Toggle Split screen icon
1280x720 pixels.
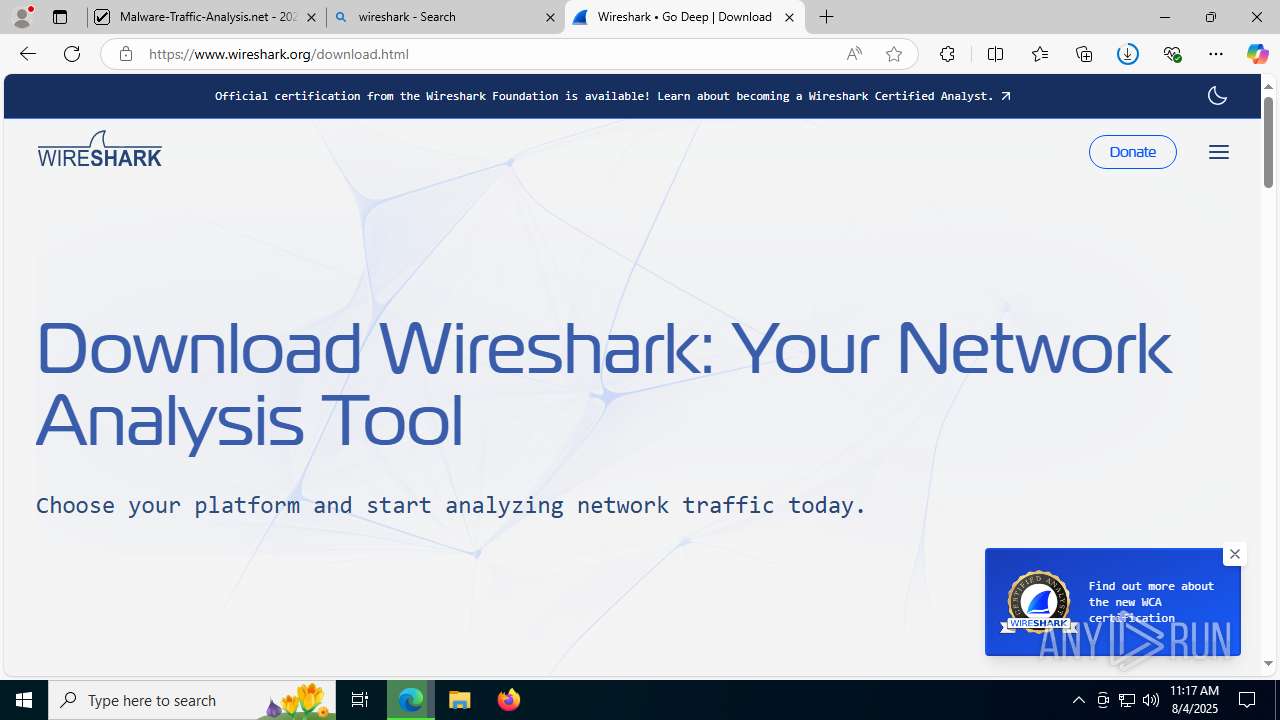click(995, 54)
